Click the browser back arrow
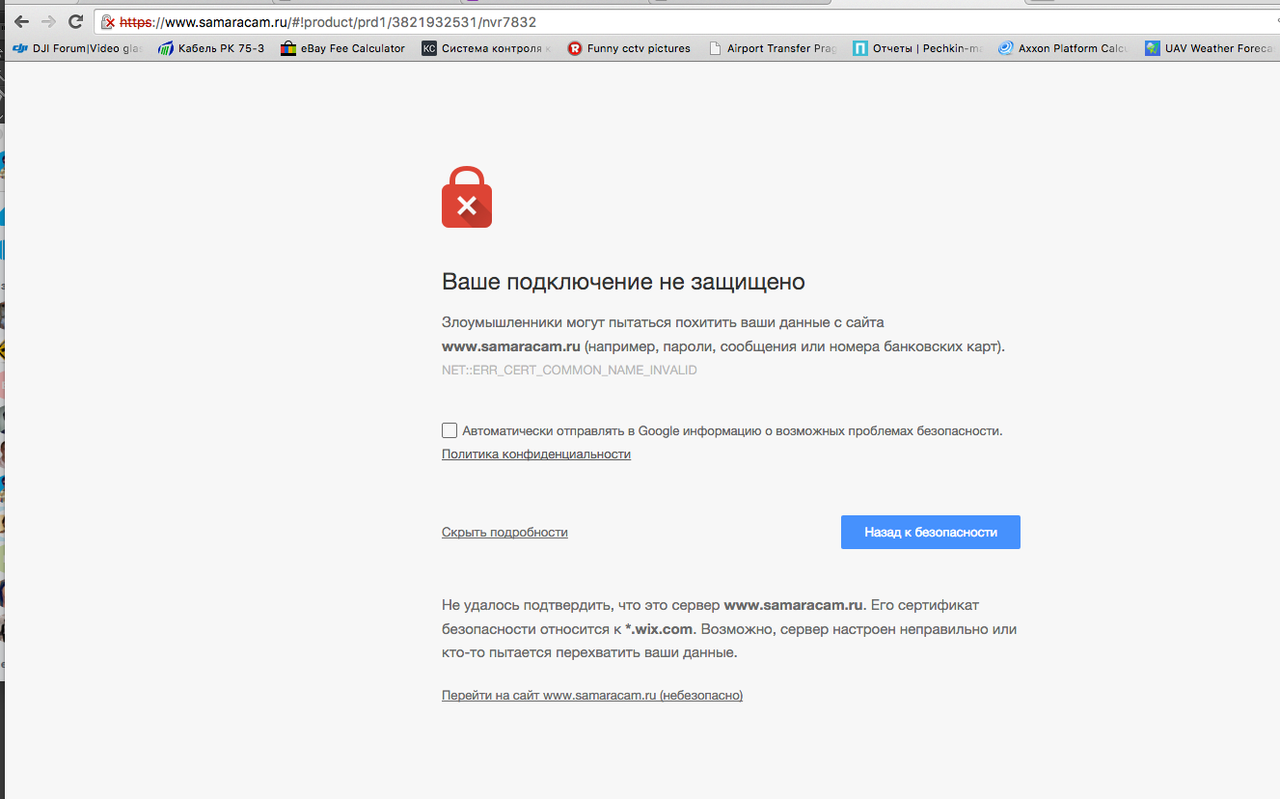Image resolution: width=1280 pixels, height=799 pixels. click(21, 22)
